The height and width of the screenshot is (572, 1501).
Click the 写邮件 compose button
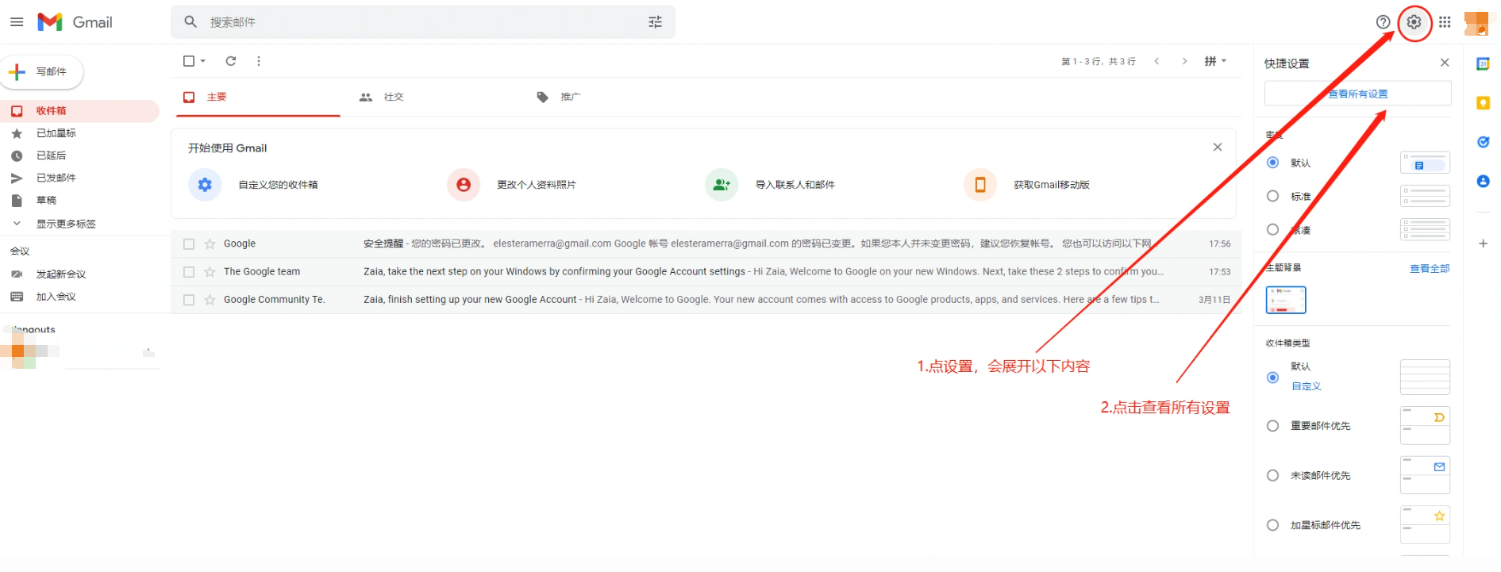point(42,72)
